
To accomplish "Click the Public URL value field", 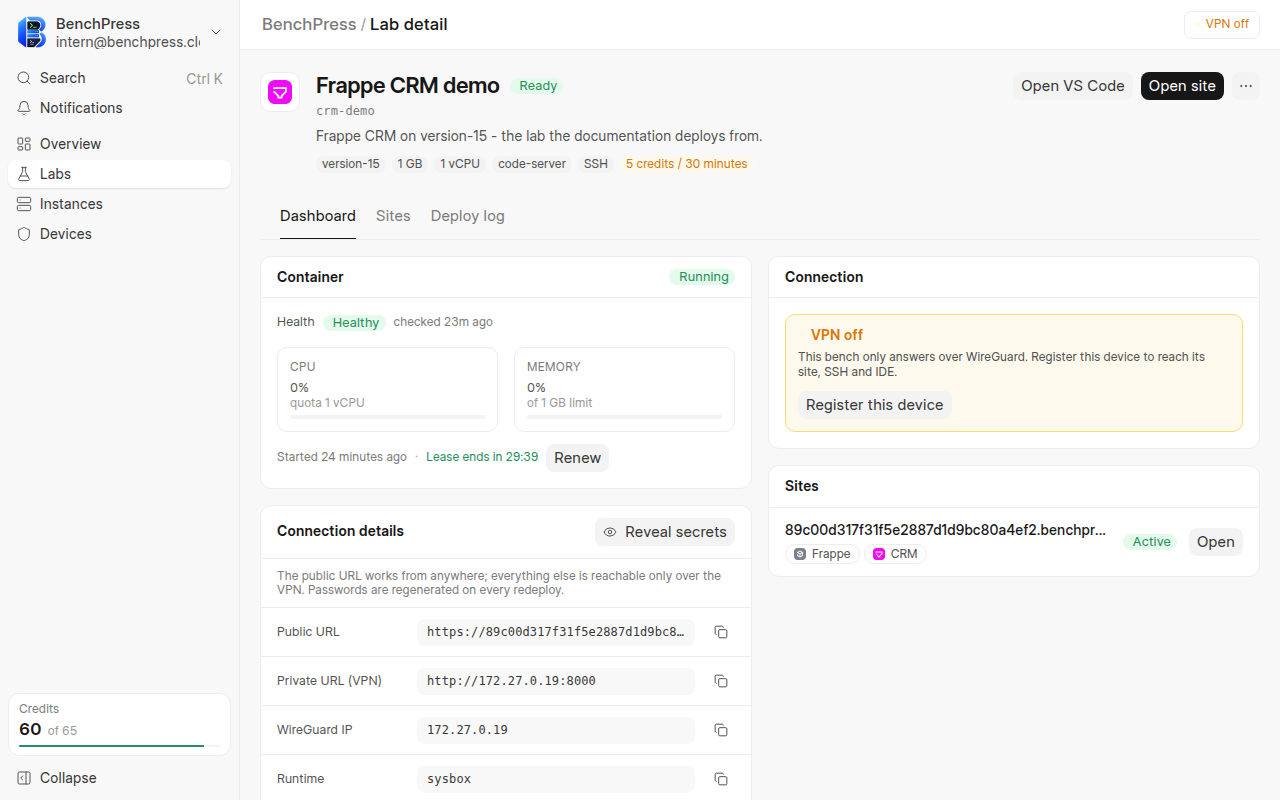I will click(x=556, y=632).
